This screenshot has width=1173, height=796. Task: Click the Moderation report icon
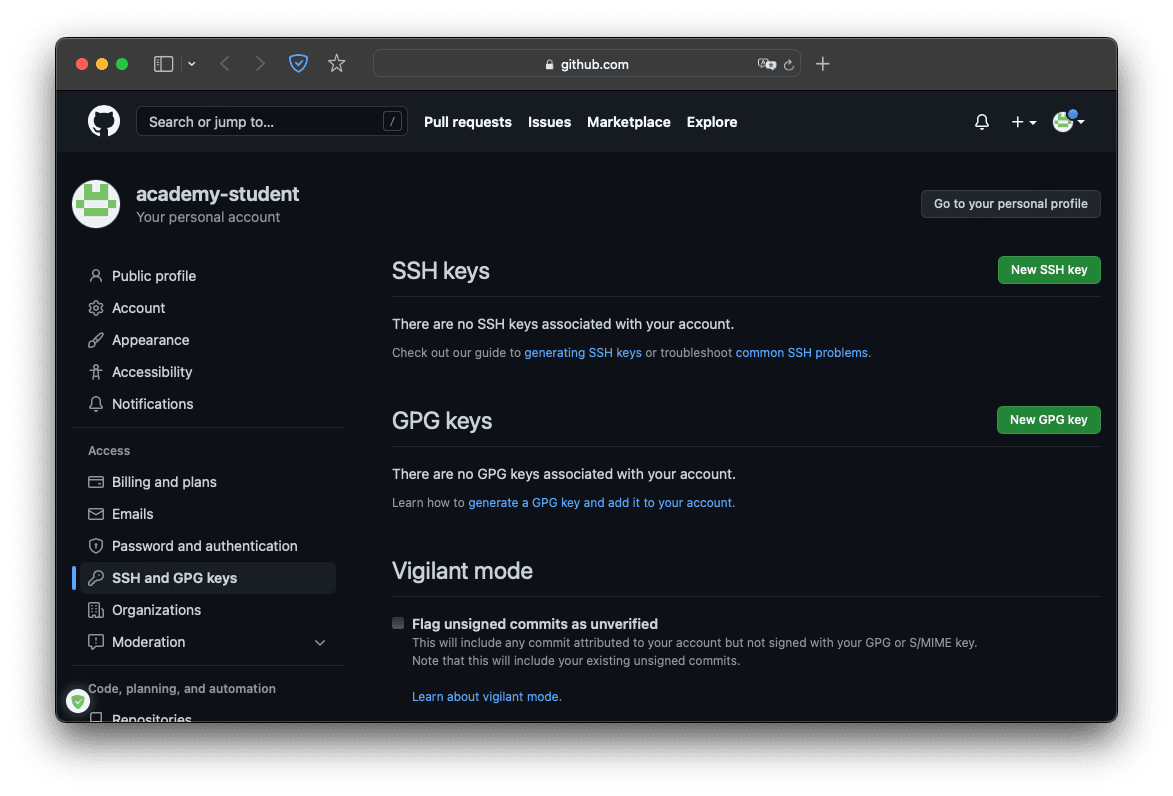(96, 642)
